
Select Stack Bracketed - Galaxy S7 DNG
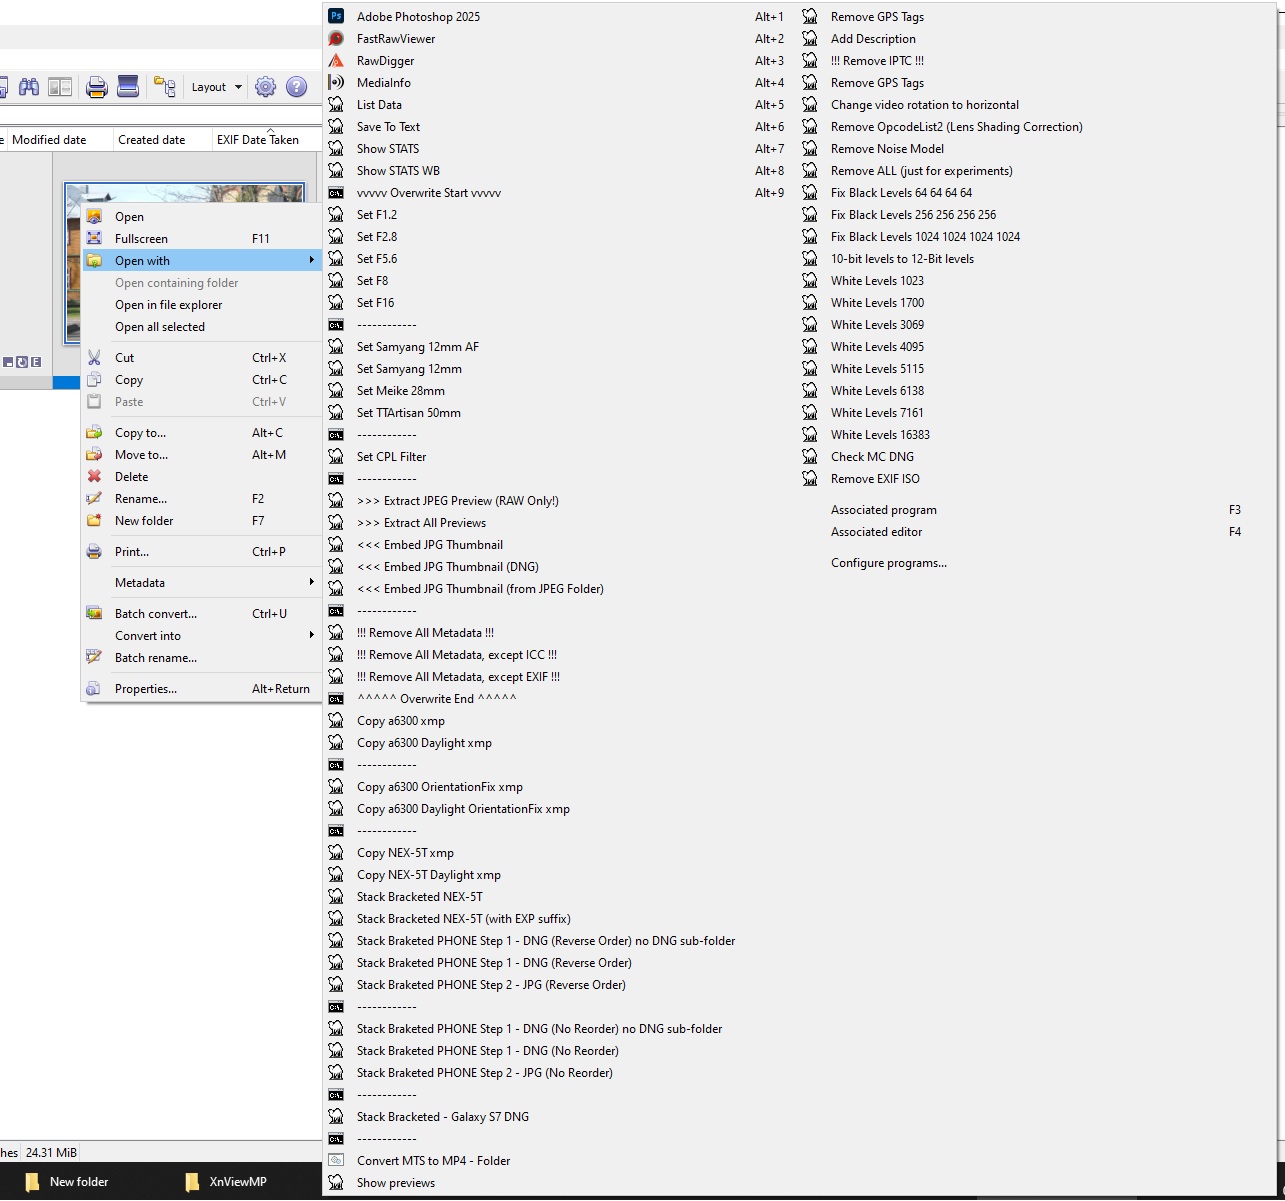tap(558, 1116)
